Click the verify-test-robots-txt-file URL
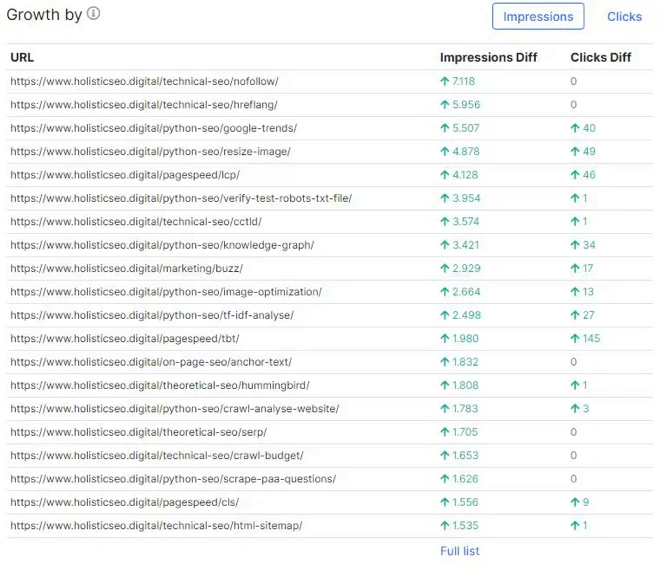The width and height of the screenshot is (660, 570). point(181,198)
